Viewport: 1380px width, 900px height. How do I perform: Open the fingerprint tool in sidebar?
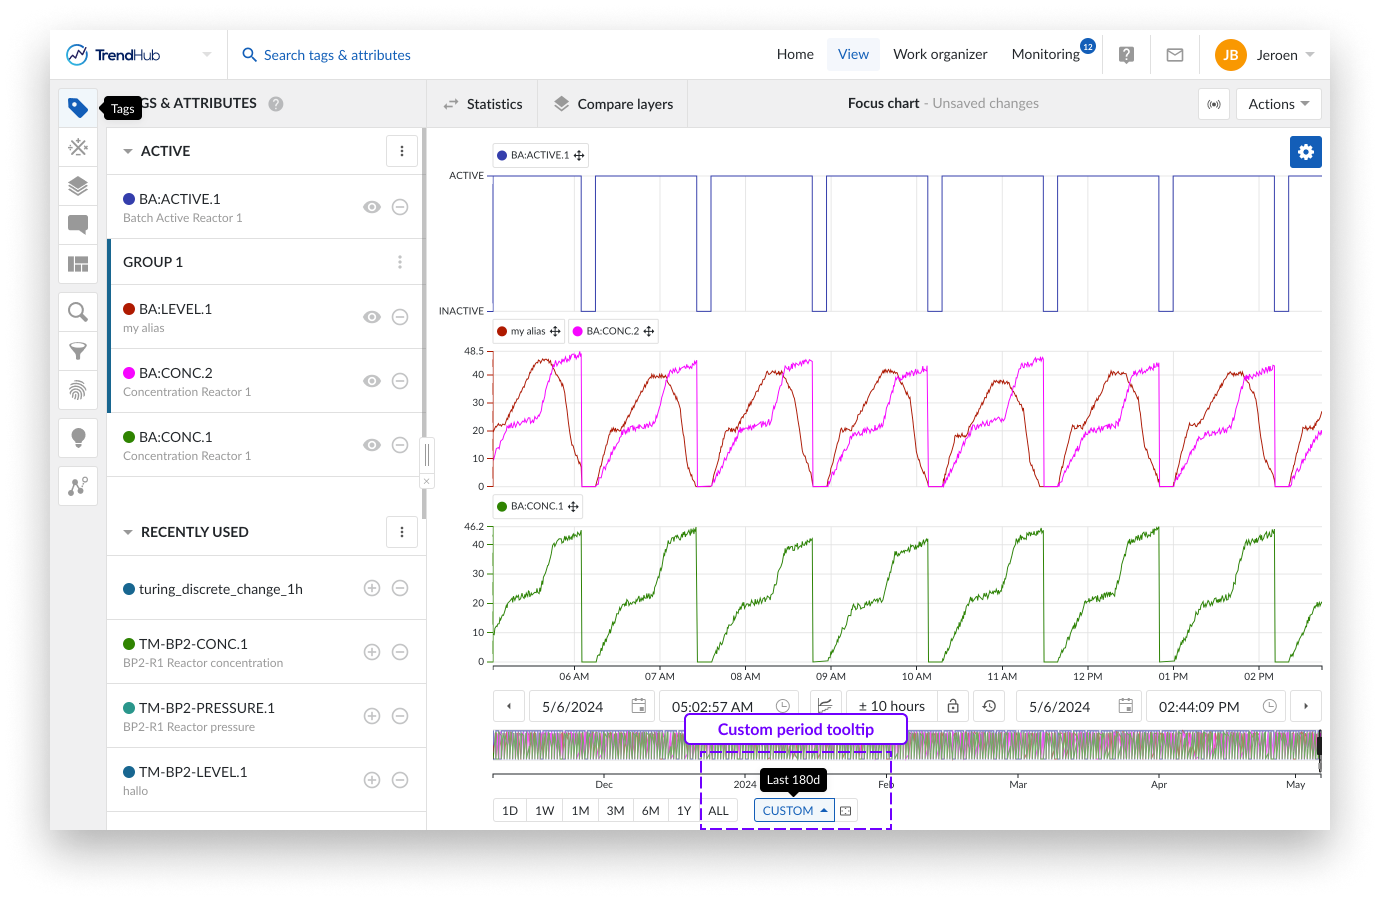pos(78,390)
